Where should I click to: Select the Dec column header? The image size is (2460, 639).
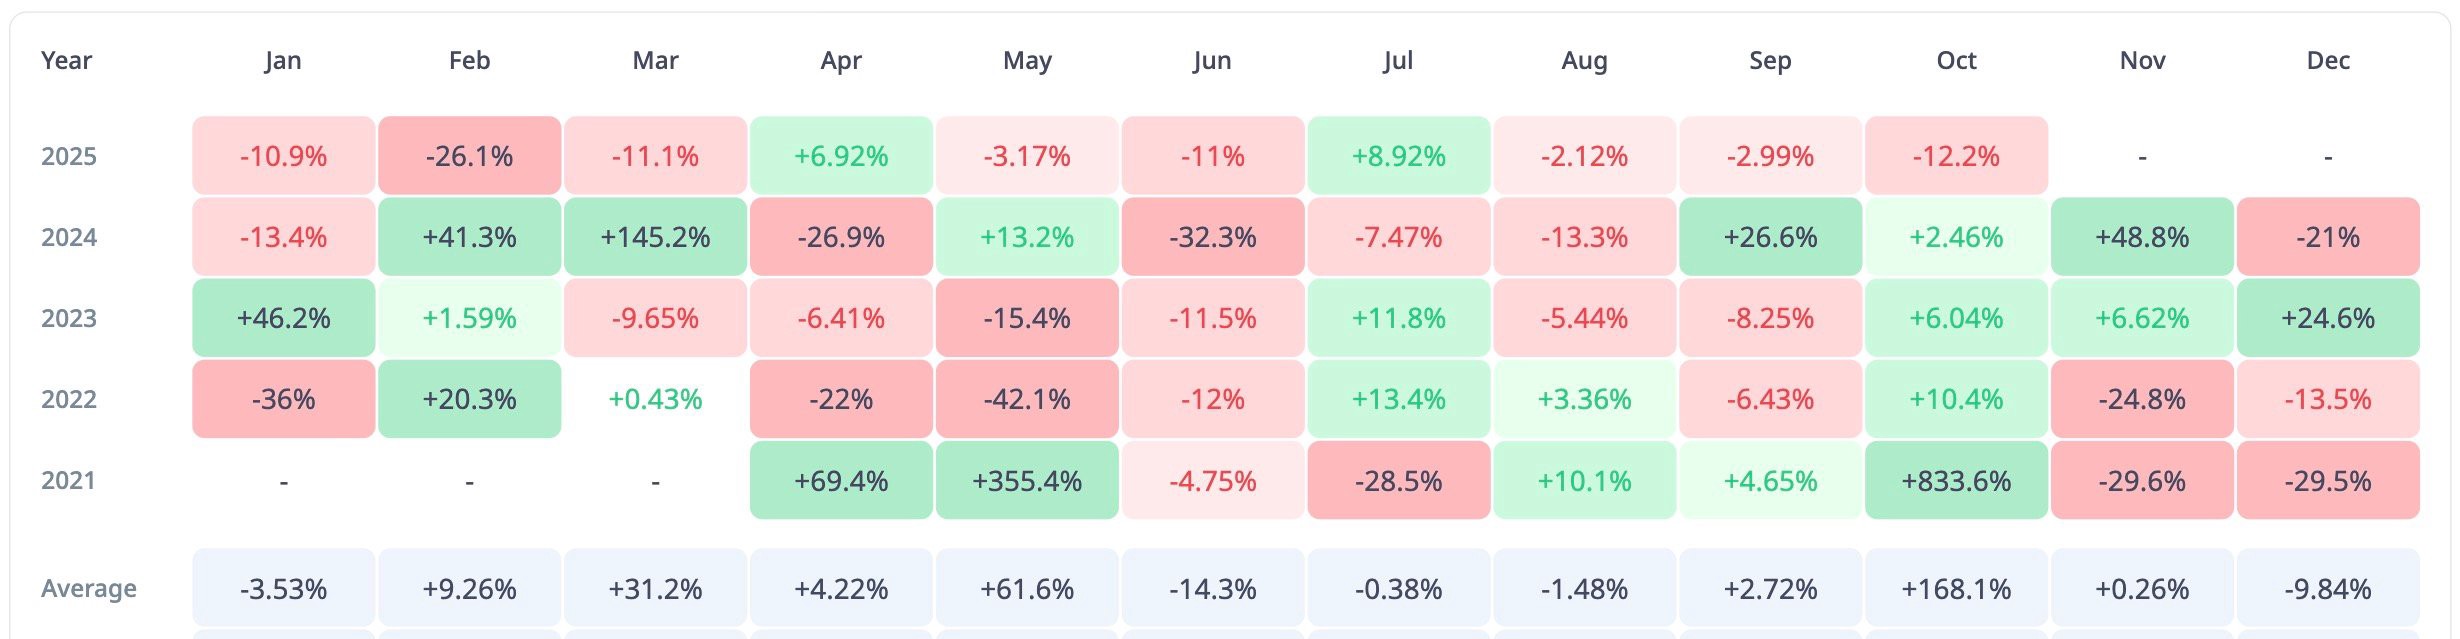point(2328,60)
